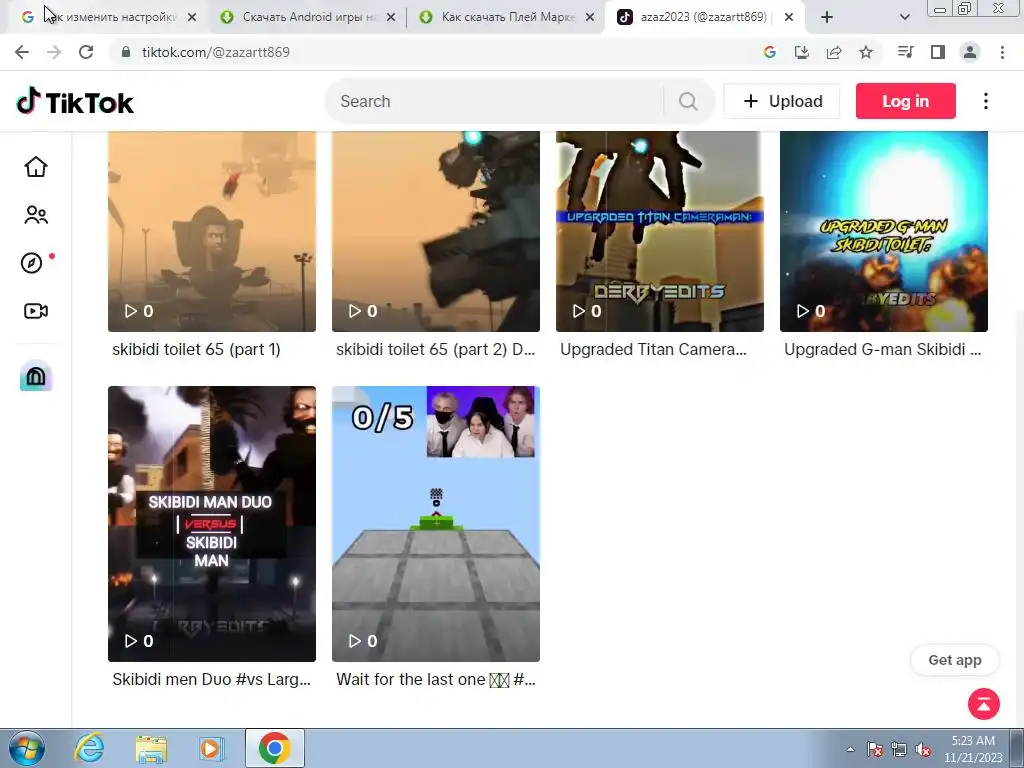Click the Upload button
Image resolution: width=1024 pixels, height=768 pixels.
[x=782, y=101]
